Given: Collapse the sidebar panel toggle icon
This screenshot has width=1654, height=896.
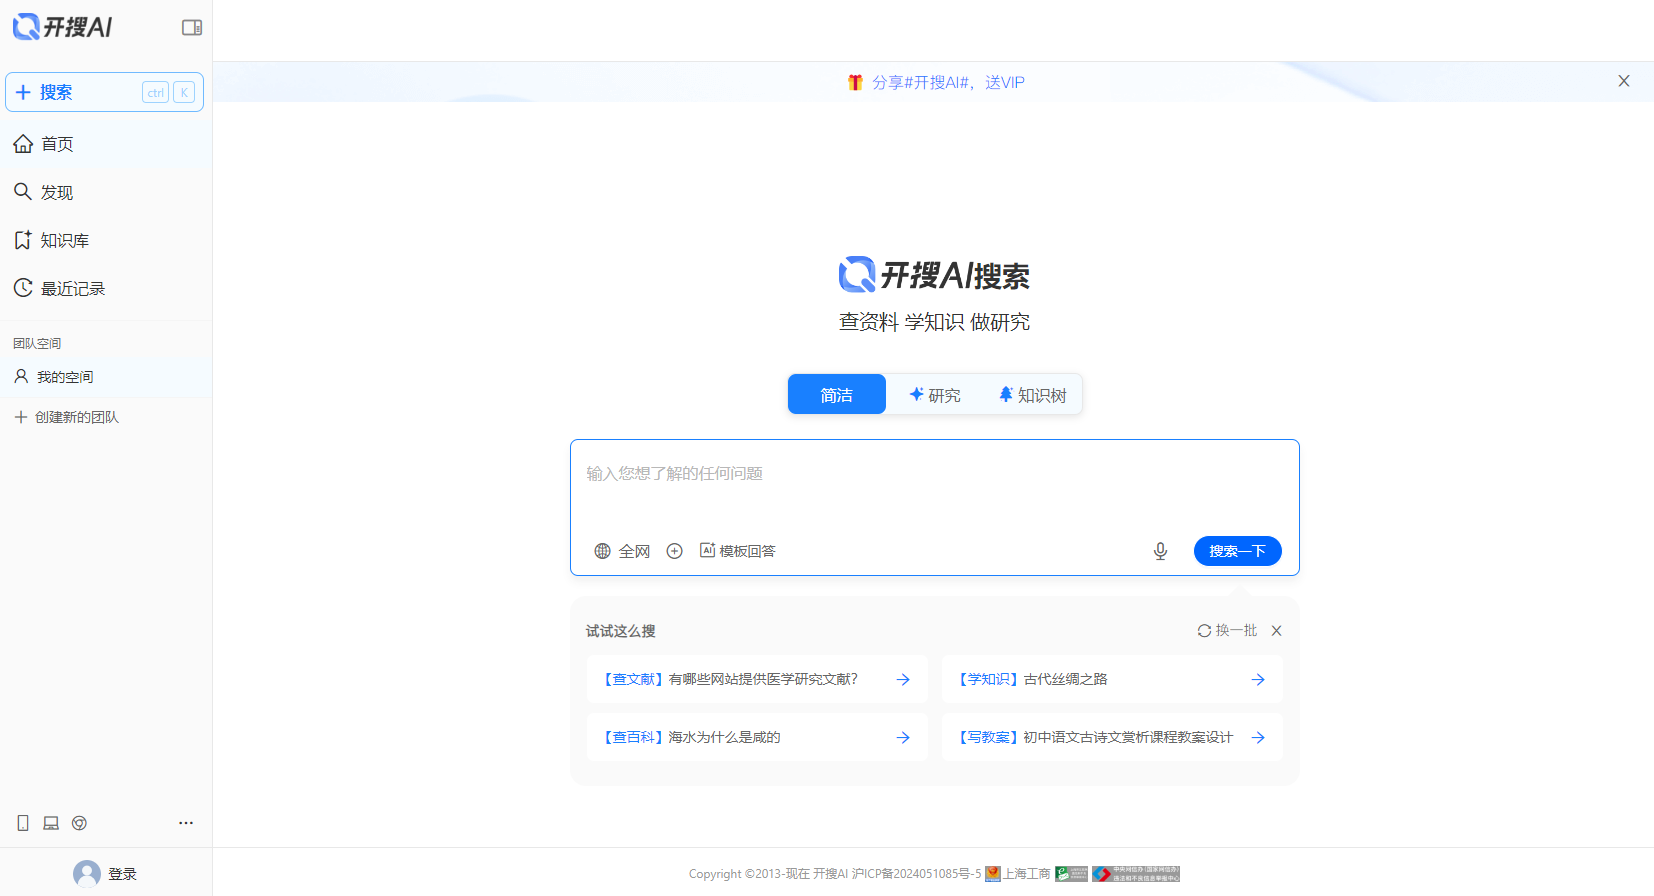Looking at the screenshot, I should click(x=192, y=27).
